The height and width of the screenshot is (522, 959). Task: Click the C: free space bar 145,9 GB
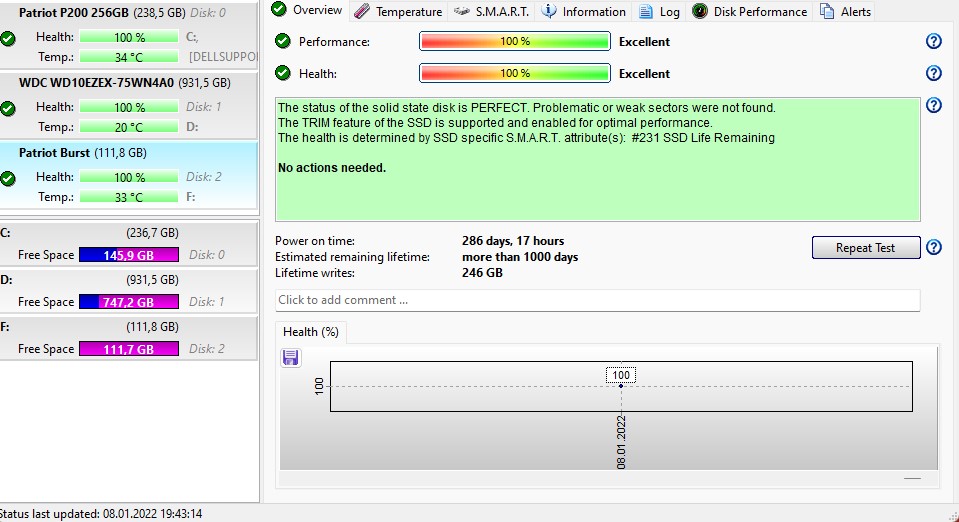(x=129, y=255)
